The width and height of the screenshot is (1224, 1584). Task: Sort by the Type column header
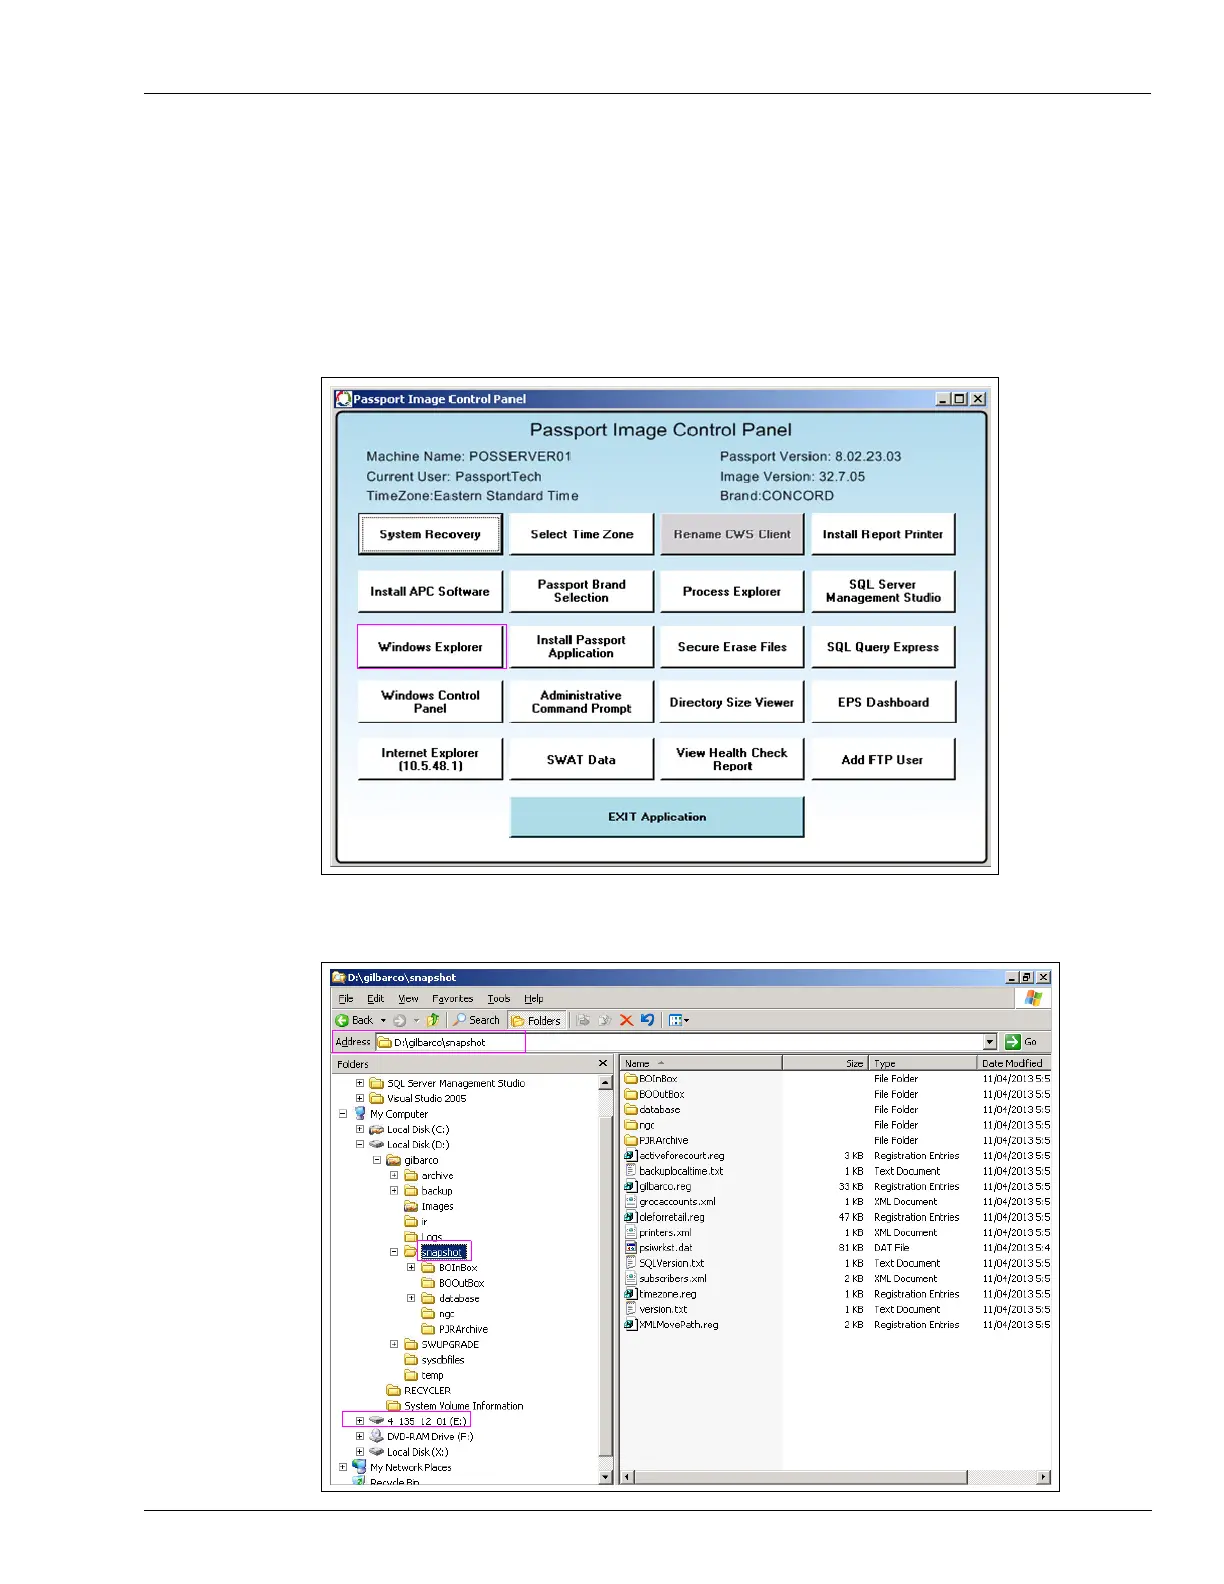pyautogui.click(x=922, y=1063)
